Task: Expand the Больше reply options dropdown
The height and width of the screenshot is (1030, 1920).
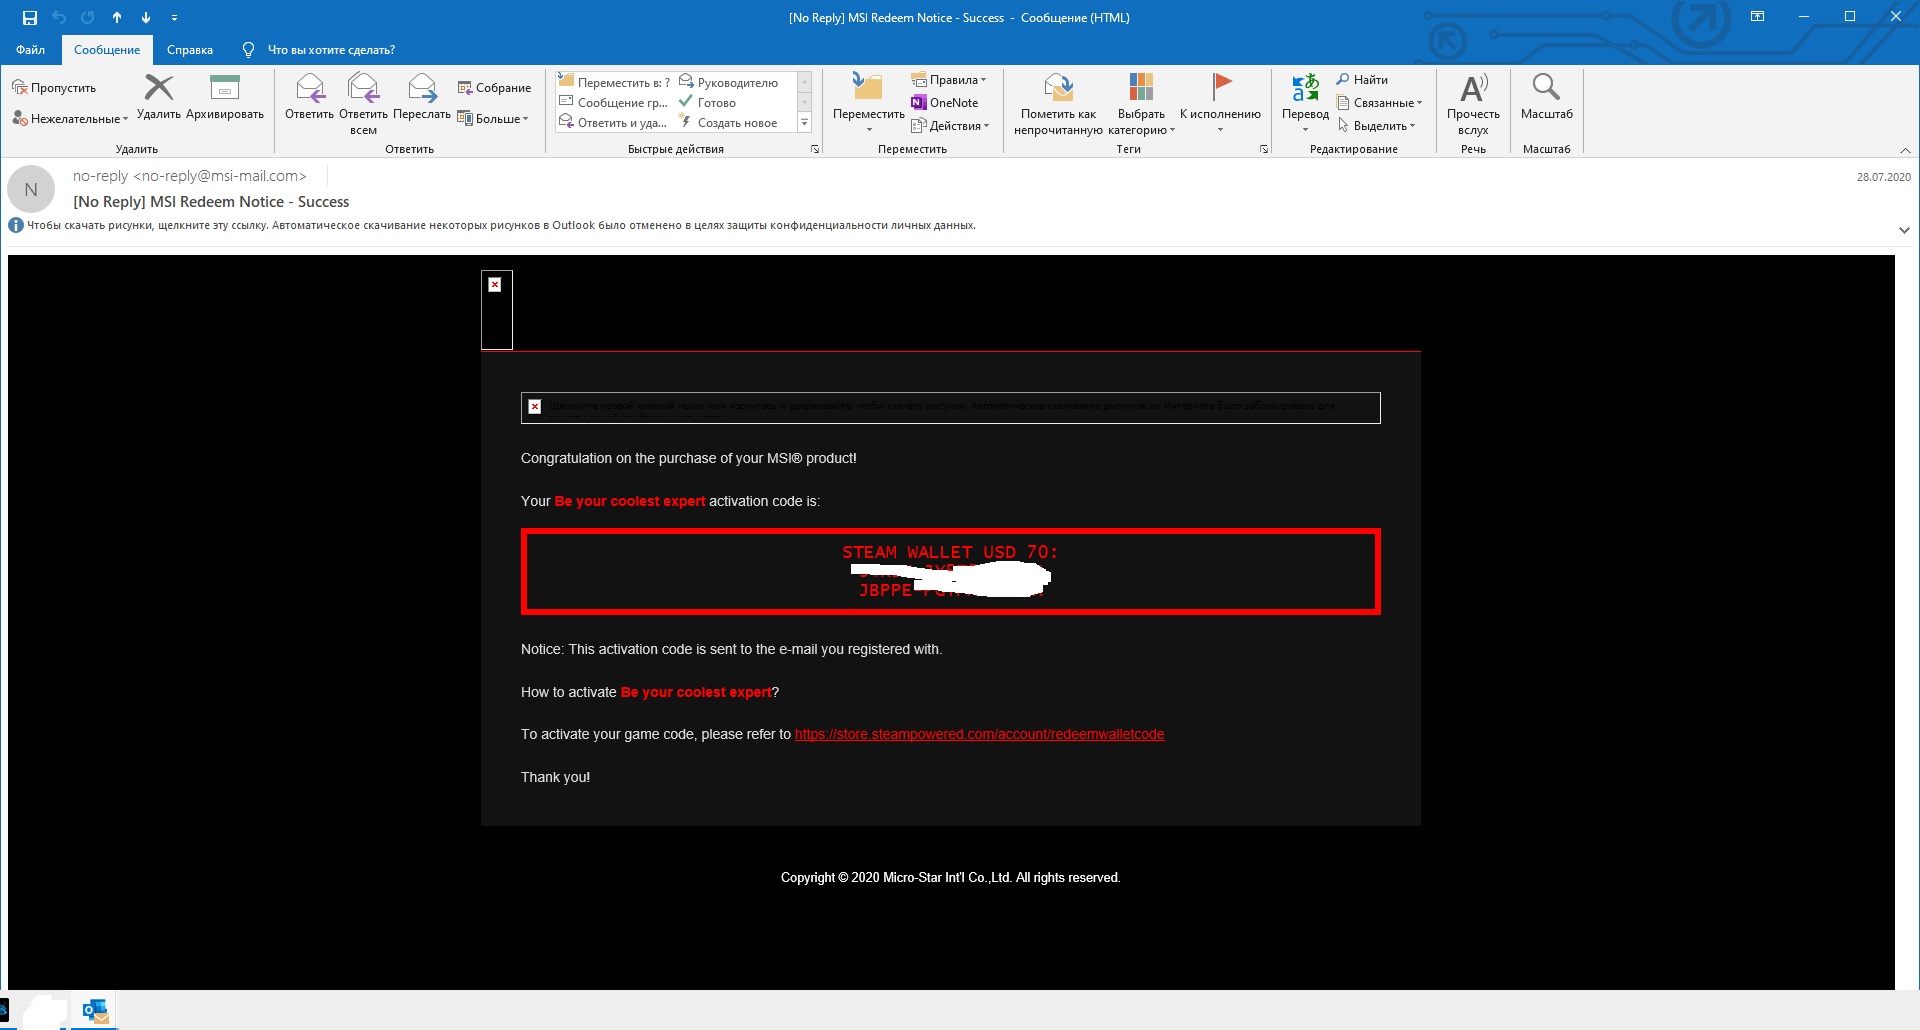Action: click(x=492, y=119)
